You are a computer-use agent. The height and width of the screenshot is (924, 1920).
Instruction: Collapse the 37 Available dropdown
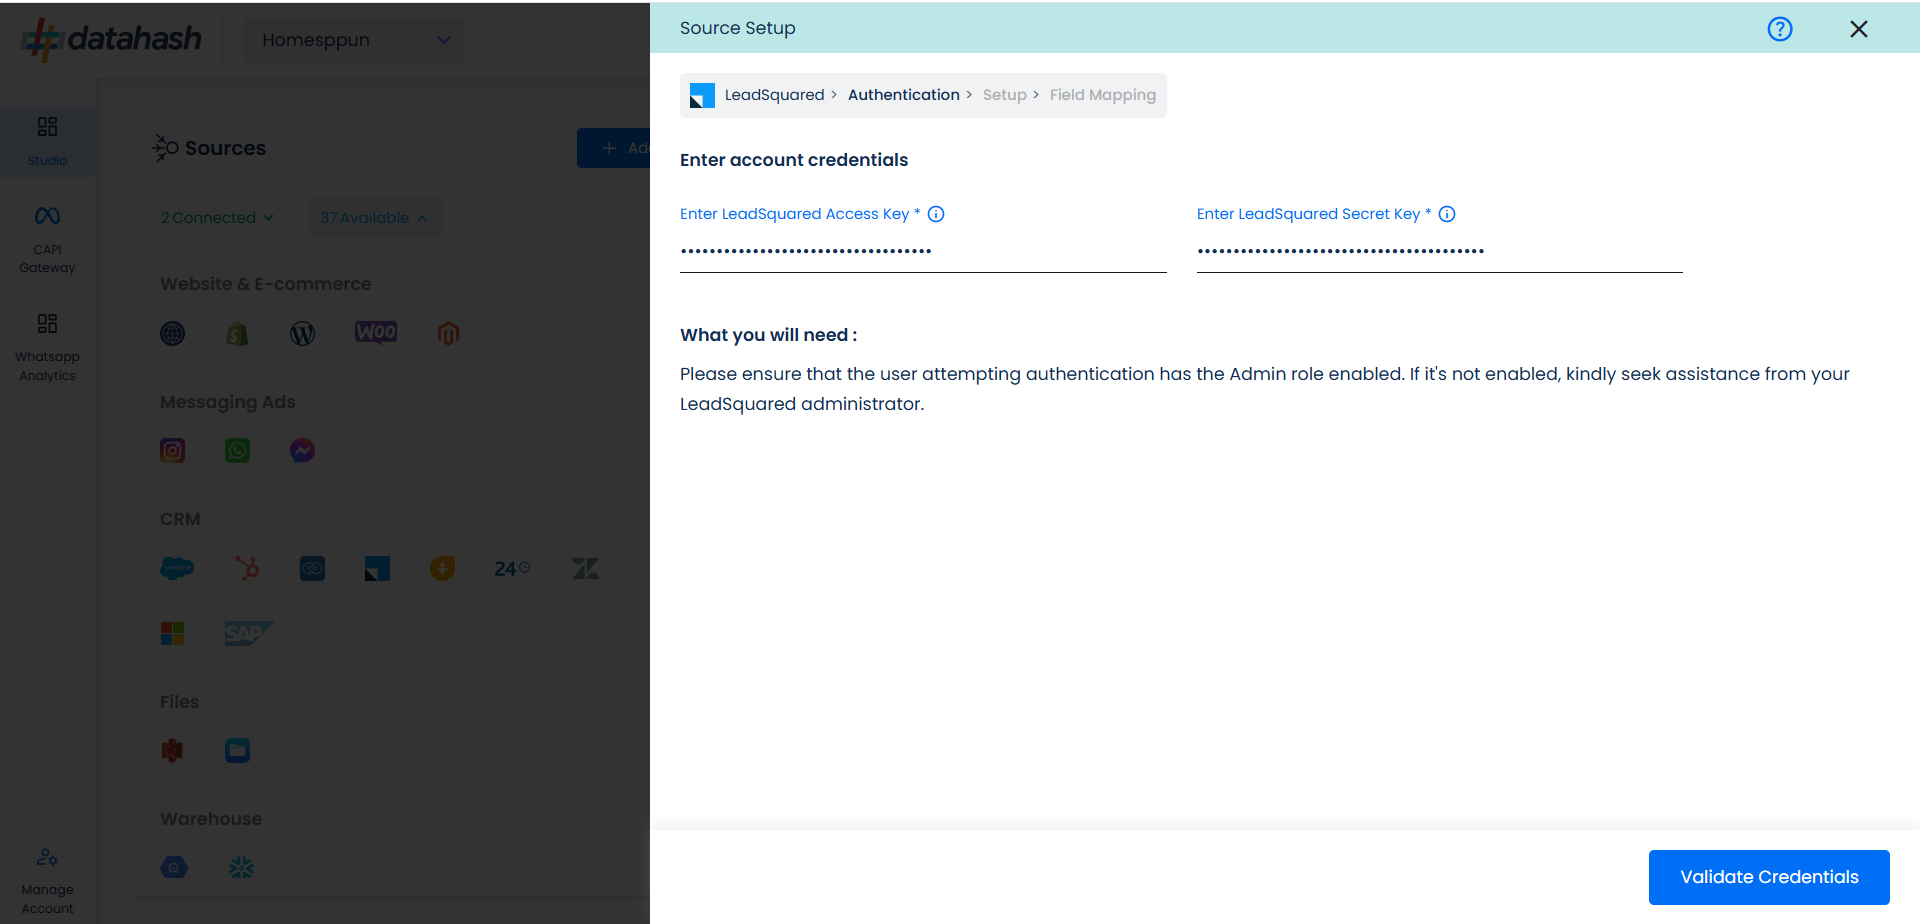coord(374,218)
